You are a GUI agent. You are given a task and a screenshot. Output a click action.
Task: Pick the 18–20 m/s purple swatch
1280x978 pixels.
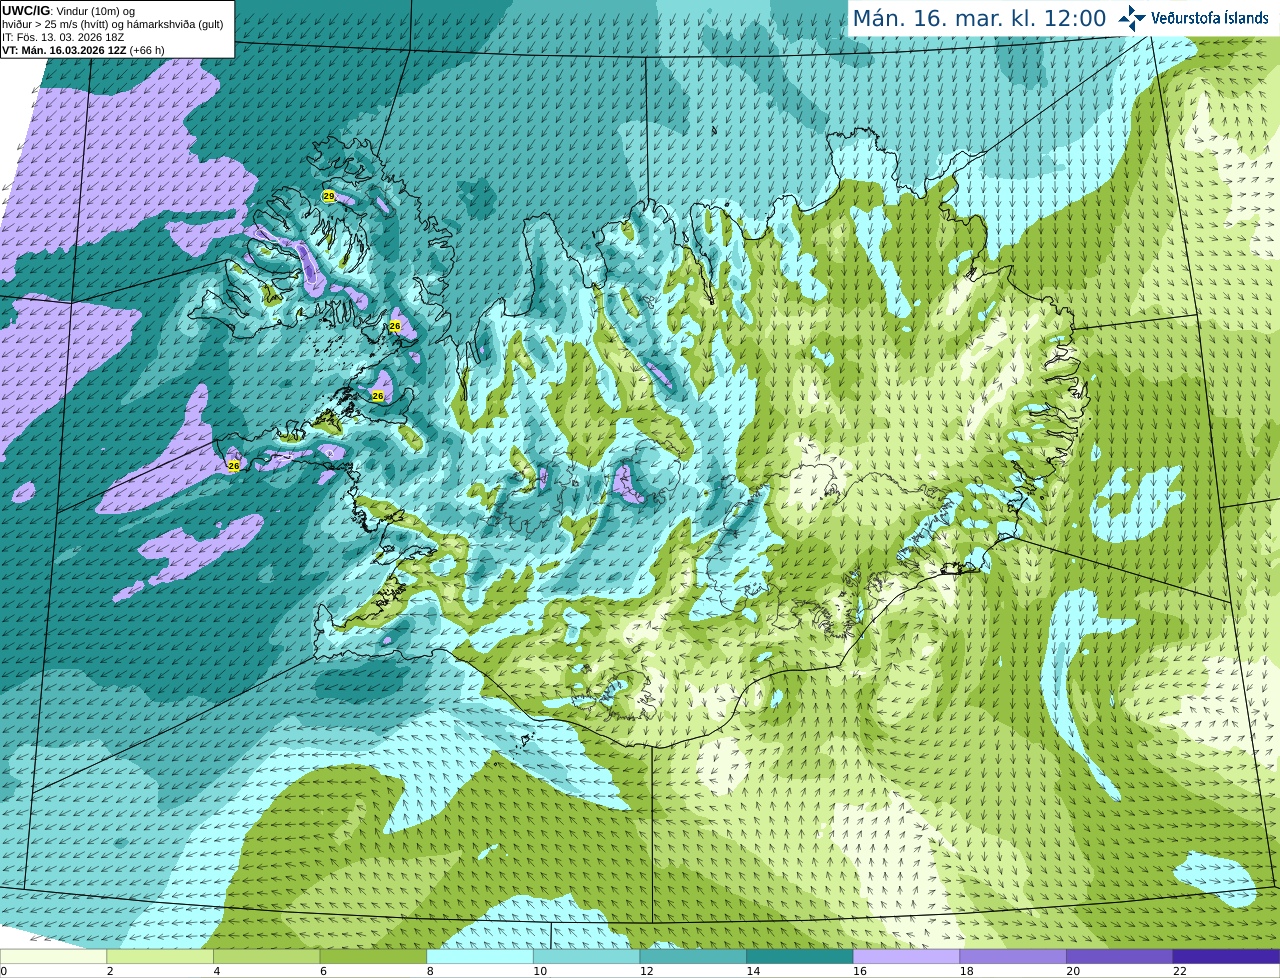coord(1013,956)
